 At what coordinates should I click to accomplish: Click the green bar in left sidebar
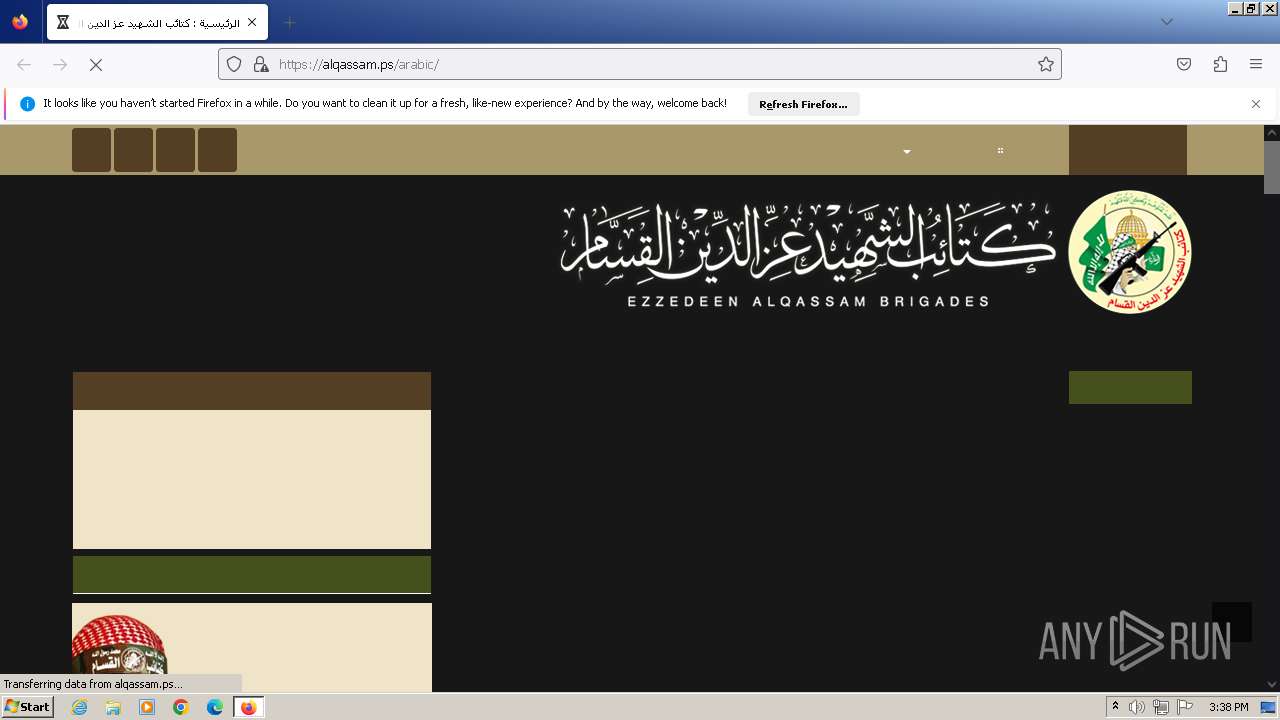tap(252, 575)
